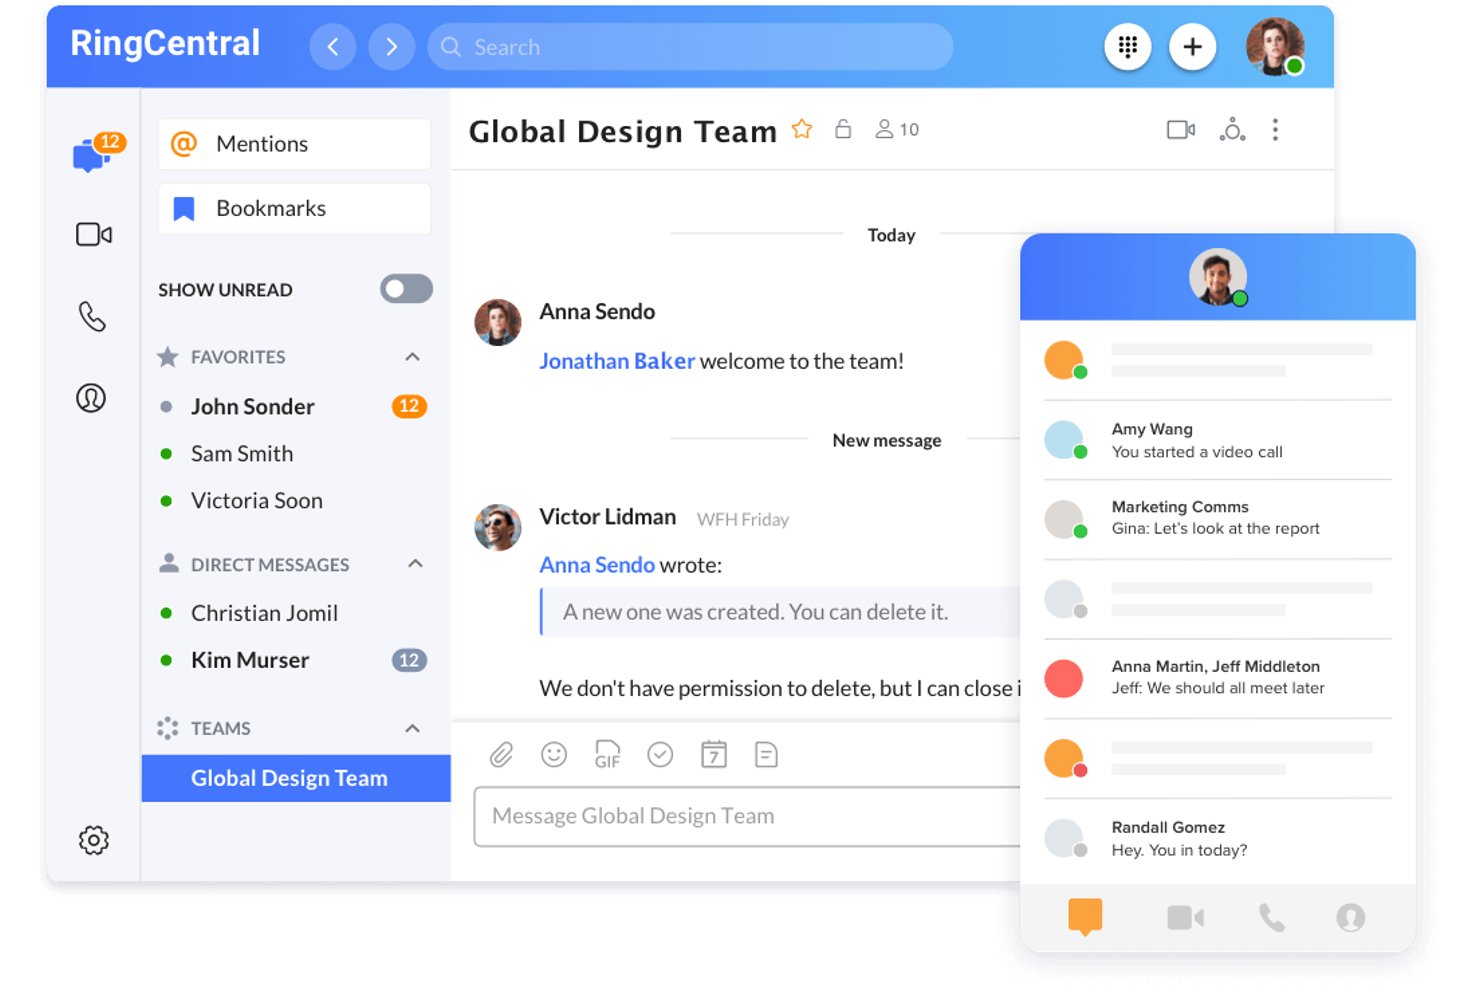This screenshot has height=987, width=1480.
Task: Select the Phone tab in mobile panel
Action: pos(1272,917)
